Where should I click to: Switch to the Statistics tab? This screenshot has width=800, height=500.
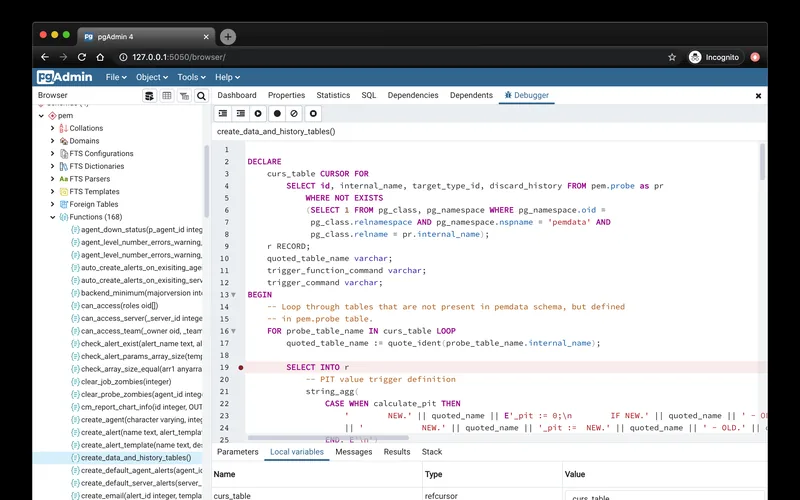(333, 95)
